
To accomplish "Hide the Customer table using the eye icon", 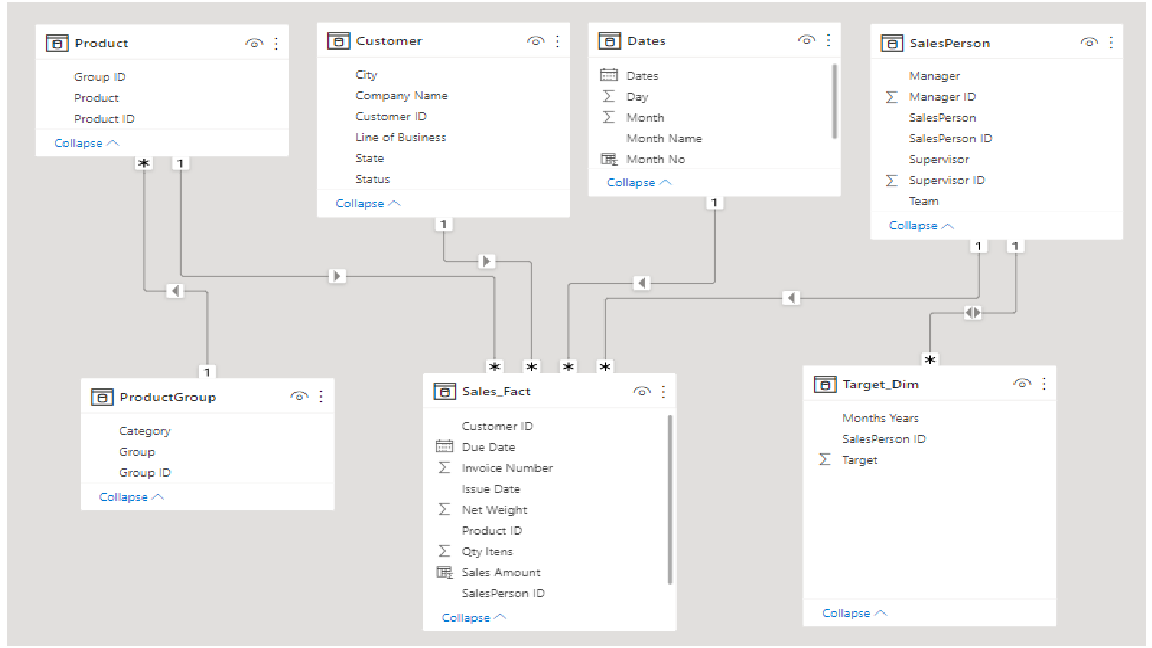I will (536, 41).
